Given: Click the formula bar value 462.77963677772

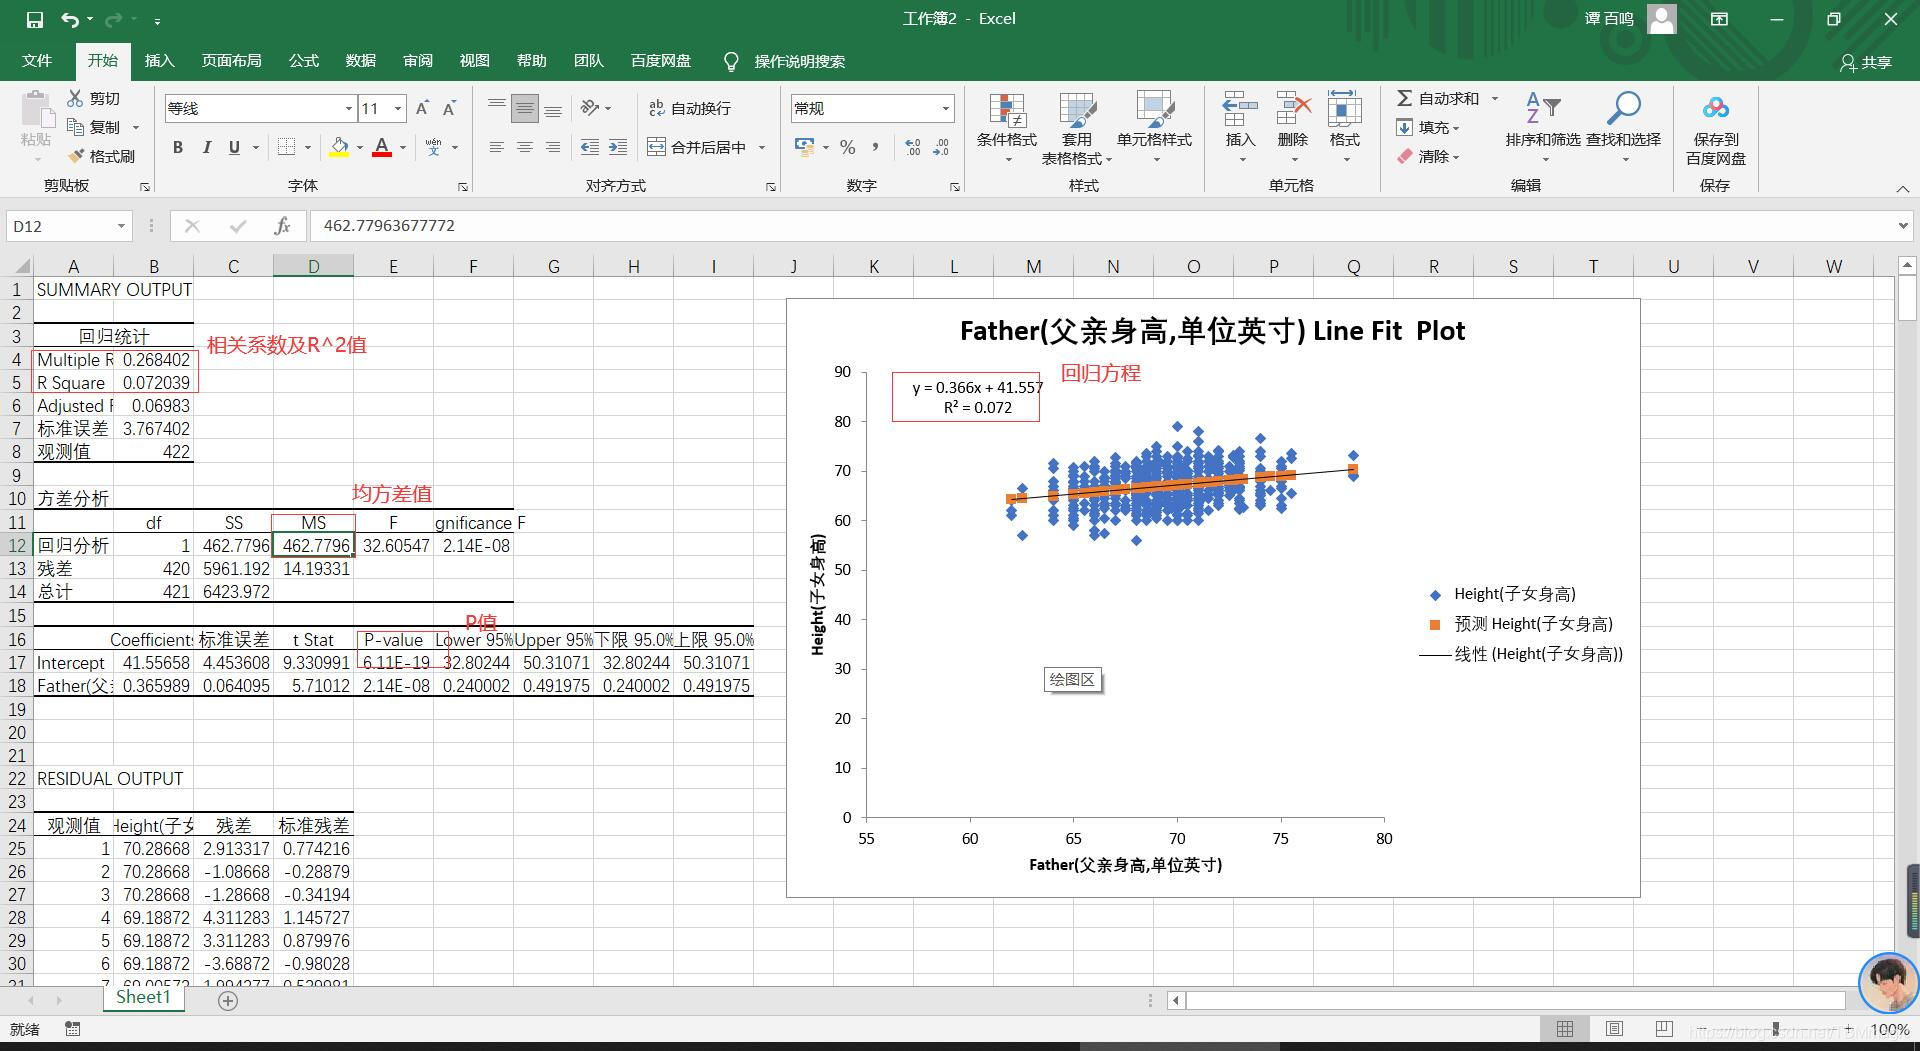Looking at the screenshot, I should [x=389, y=226].
